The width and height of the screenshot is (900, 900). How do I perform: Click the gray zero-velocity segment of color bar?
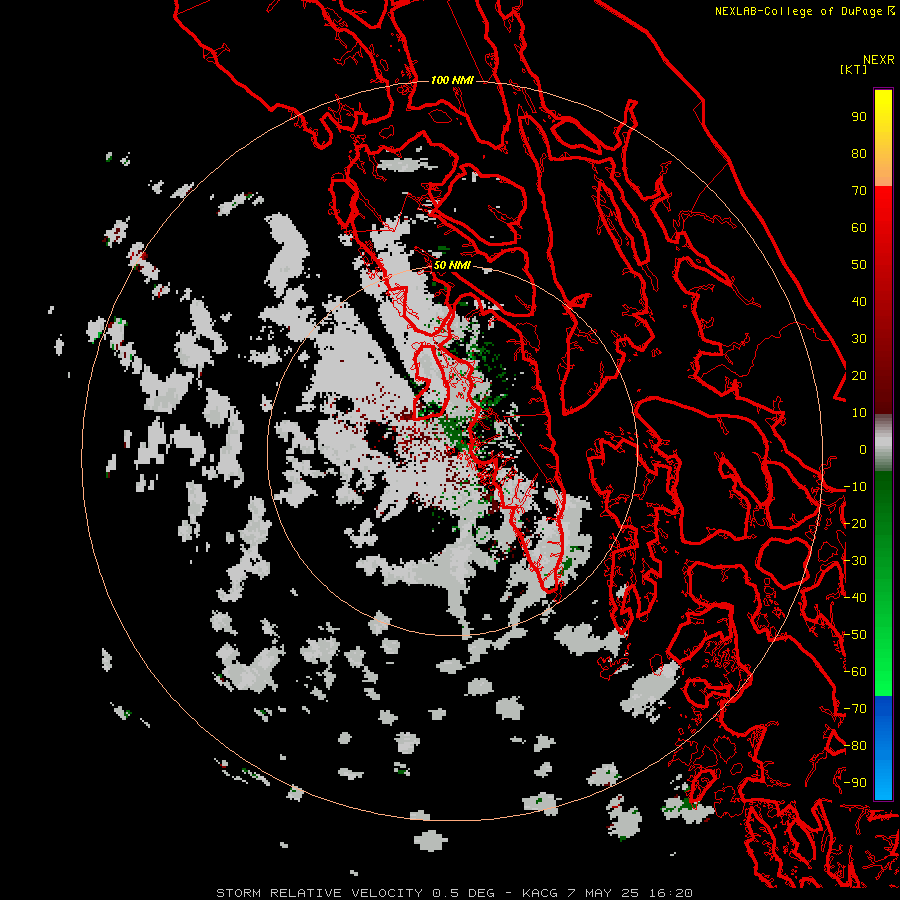coord(883,443)
